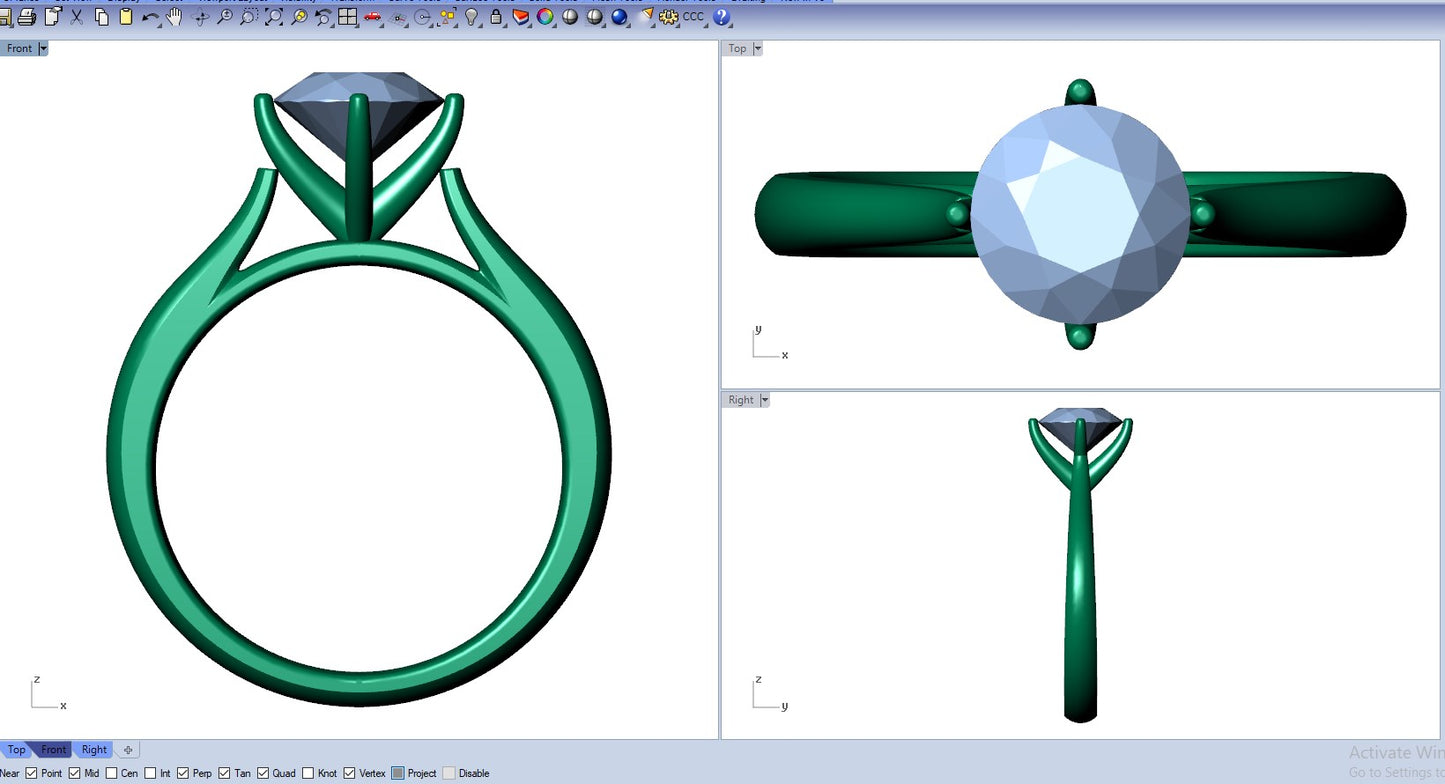Open the Top viewport dropdown arrow
Viewport: 1445px width, 784px height.
757,48
